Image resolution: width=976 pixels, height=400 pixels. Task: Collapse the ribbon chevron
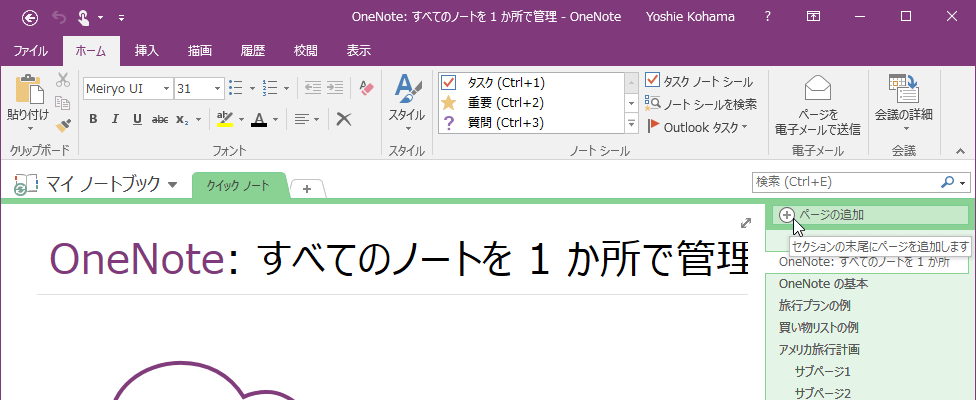pyautogui.click(x=960, y=151)
